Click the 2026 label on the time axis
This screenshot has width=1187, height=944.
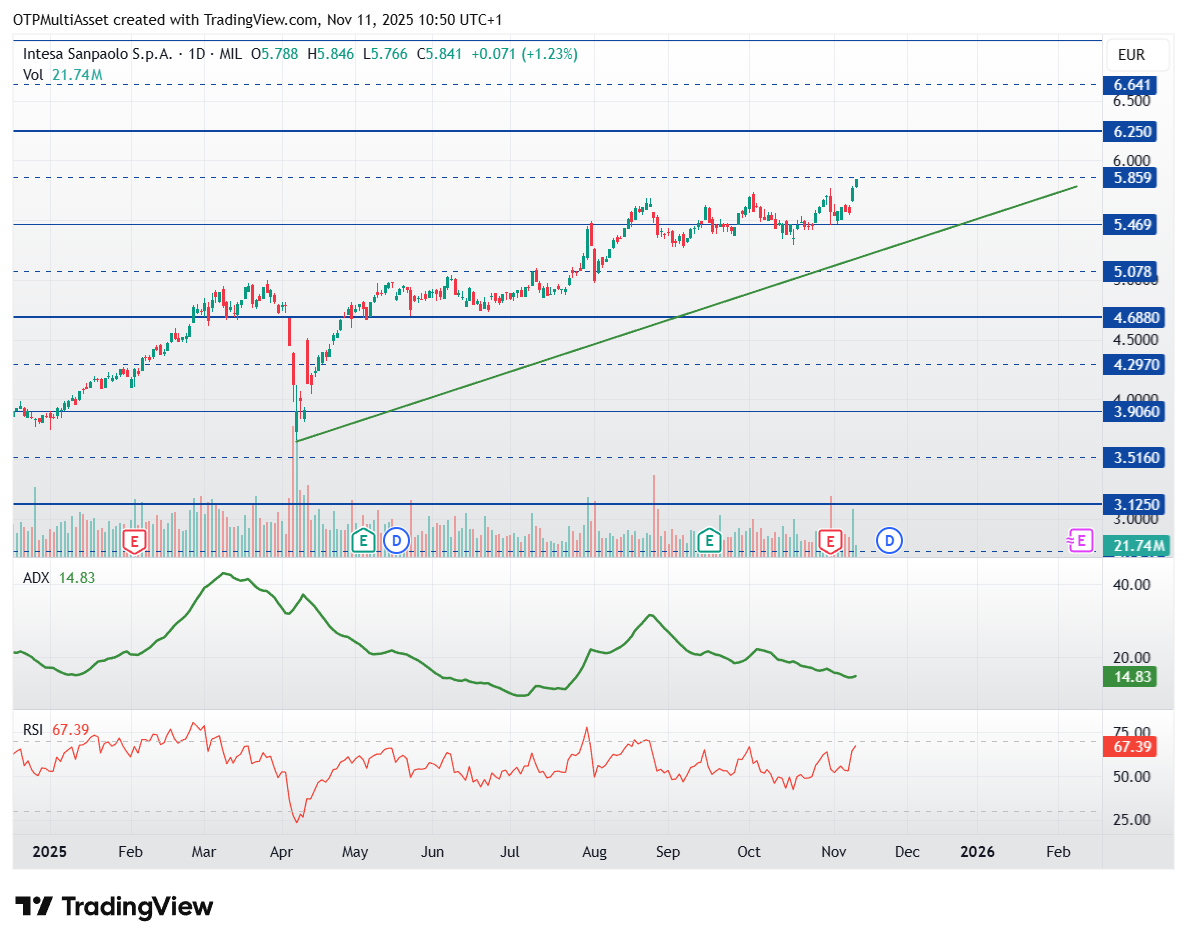point(977,852)
